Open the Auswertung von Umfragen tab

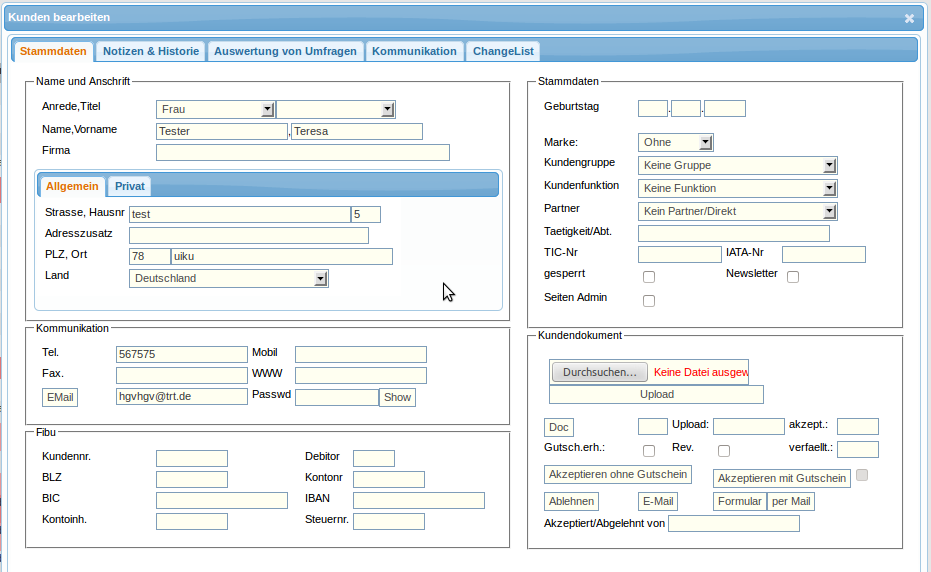point(285,51)
